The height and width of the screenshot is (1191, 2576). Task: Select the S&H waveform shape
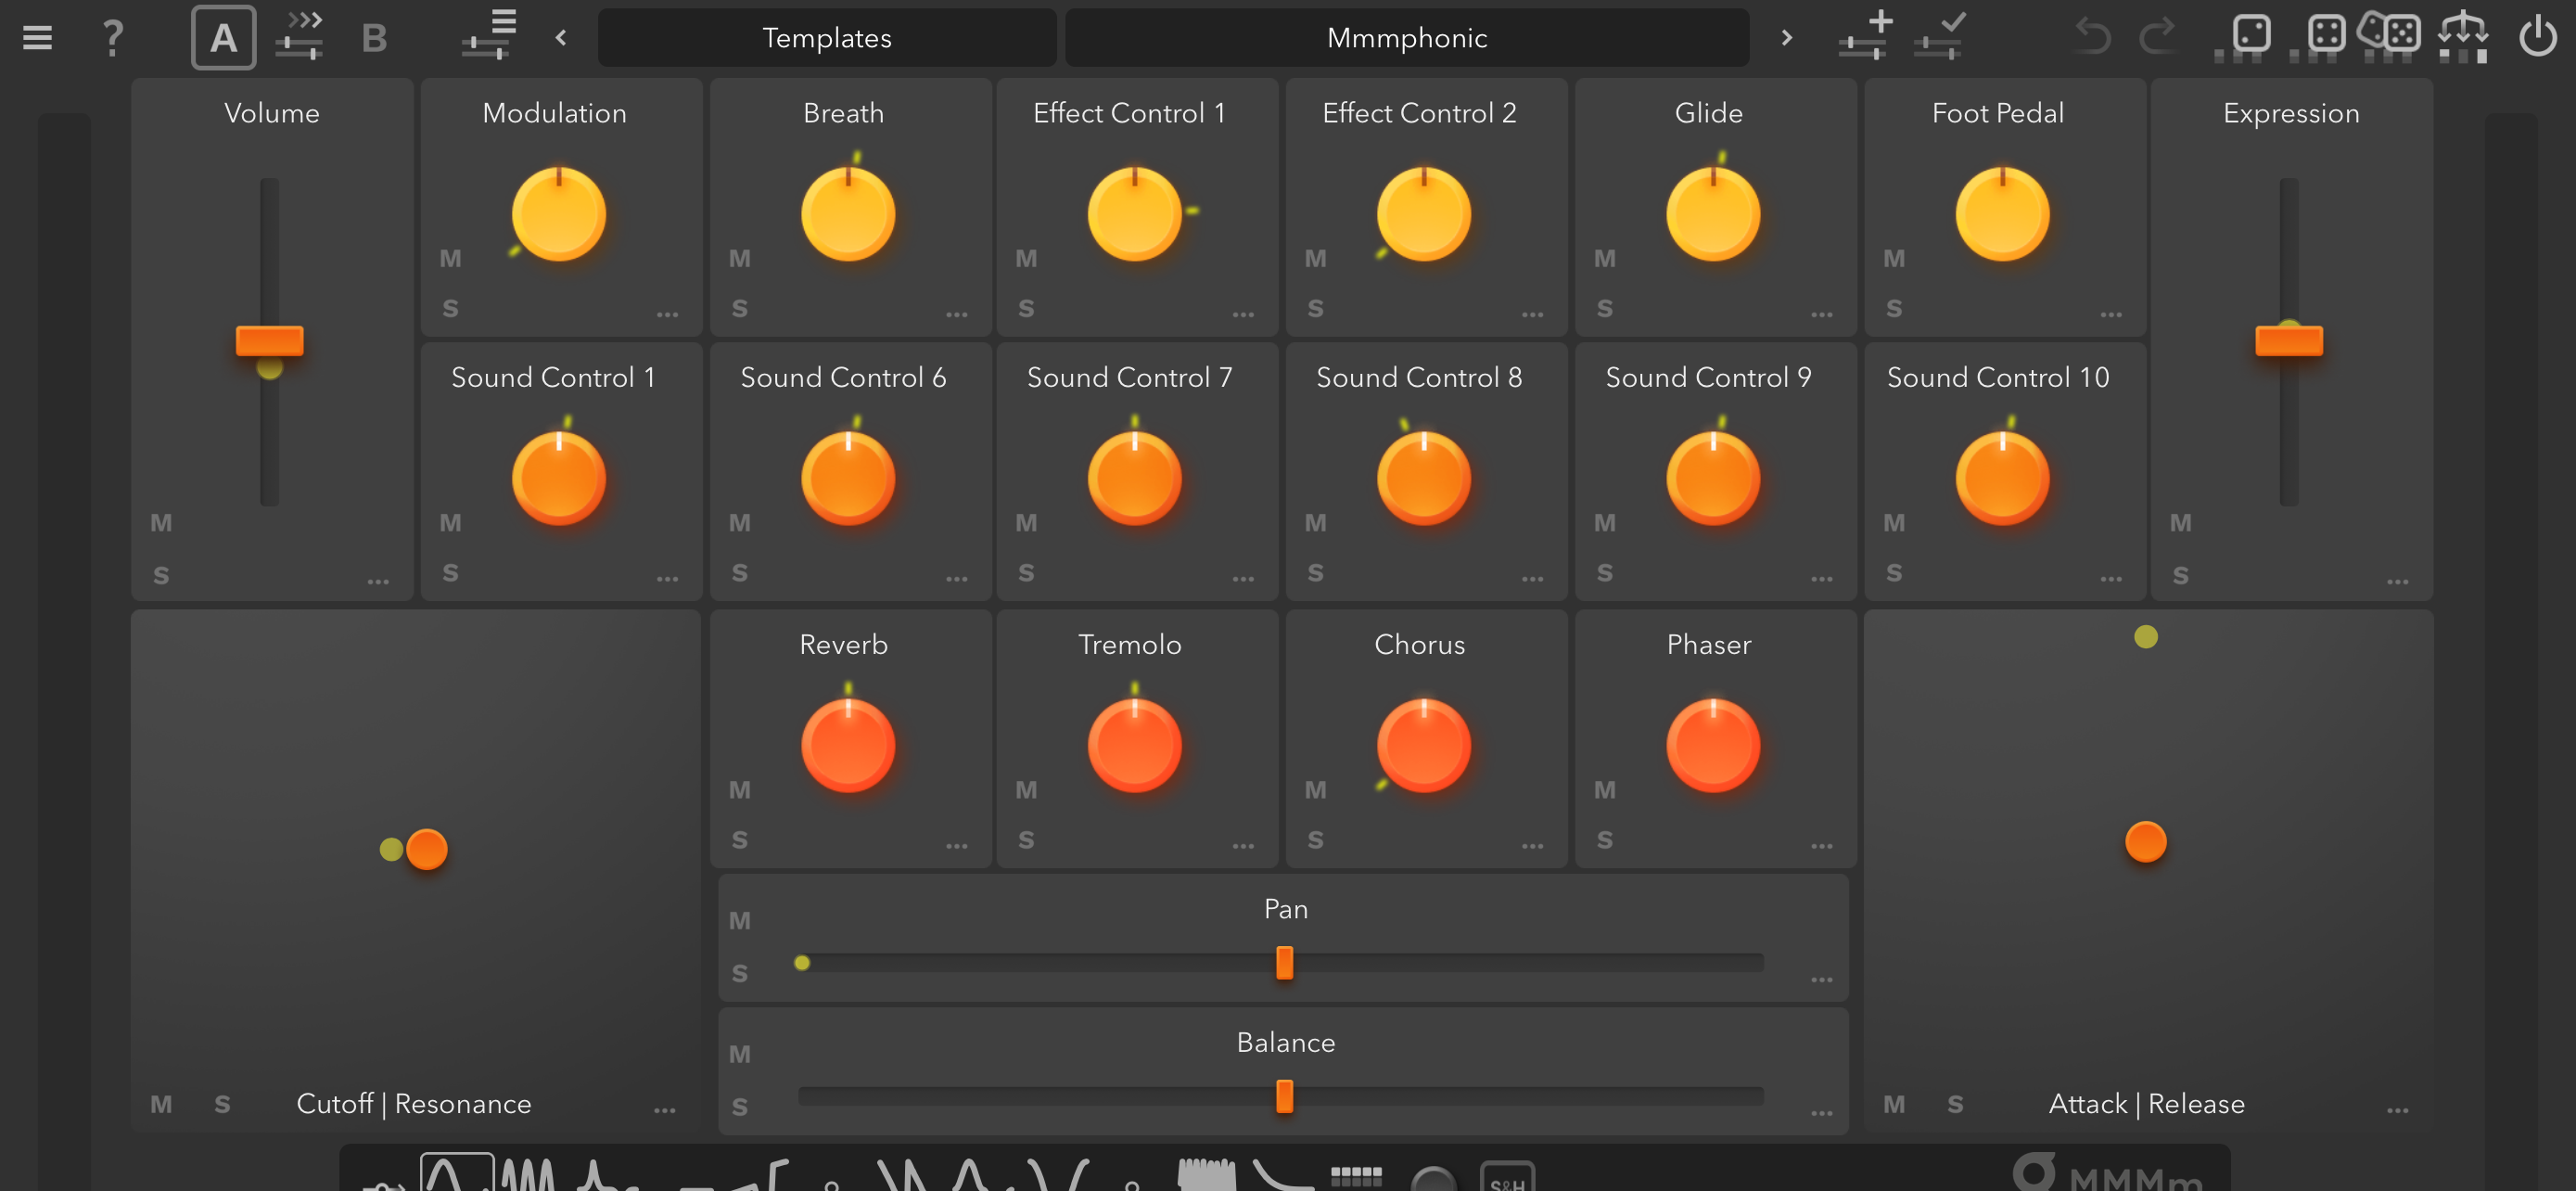1507,1176
